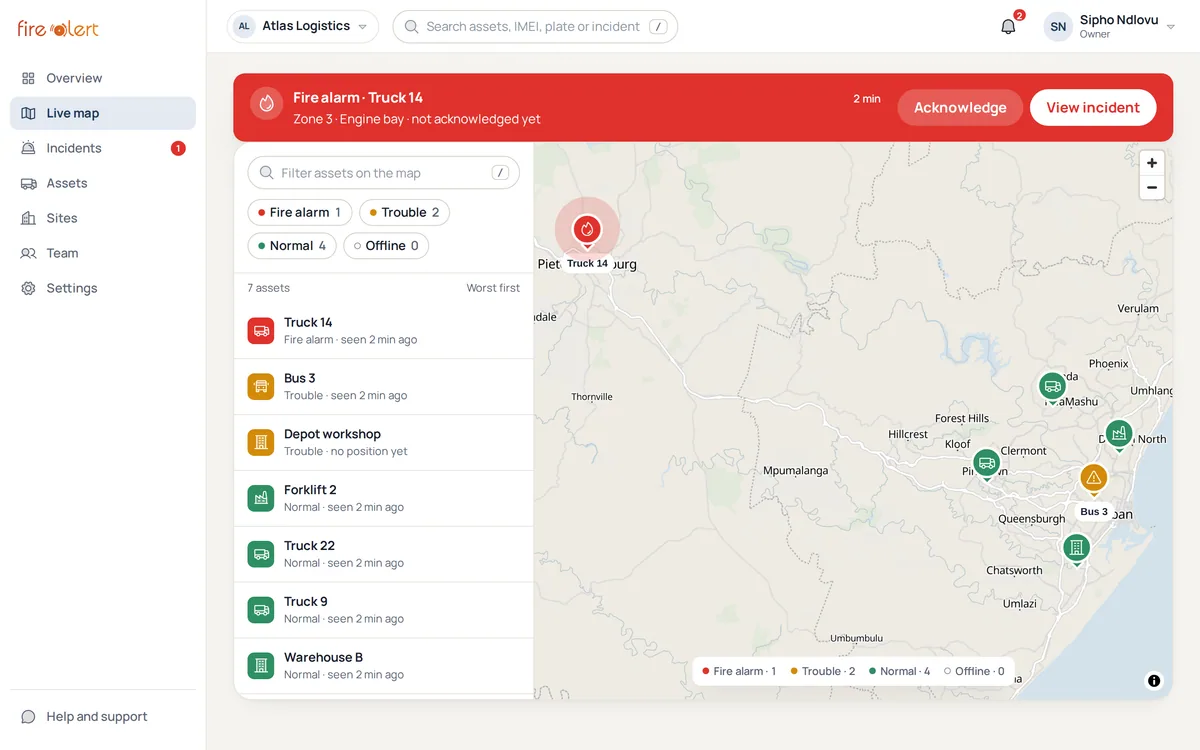Open the Sites section
This screenshot has height=750, width=1200.
pyautogui.click(x=103, y=218)
